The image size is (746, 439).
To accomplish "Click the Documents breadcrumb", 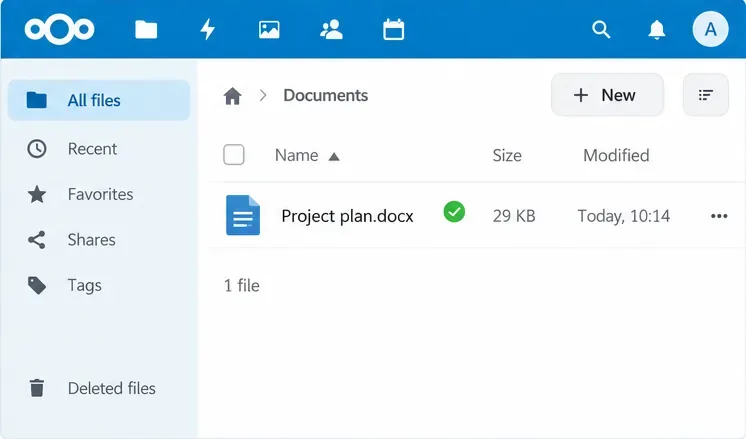I will [x=325, y=95].
